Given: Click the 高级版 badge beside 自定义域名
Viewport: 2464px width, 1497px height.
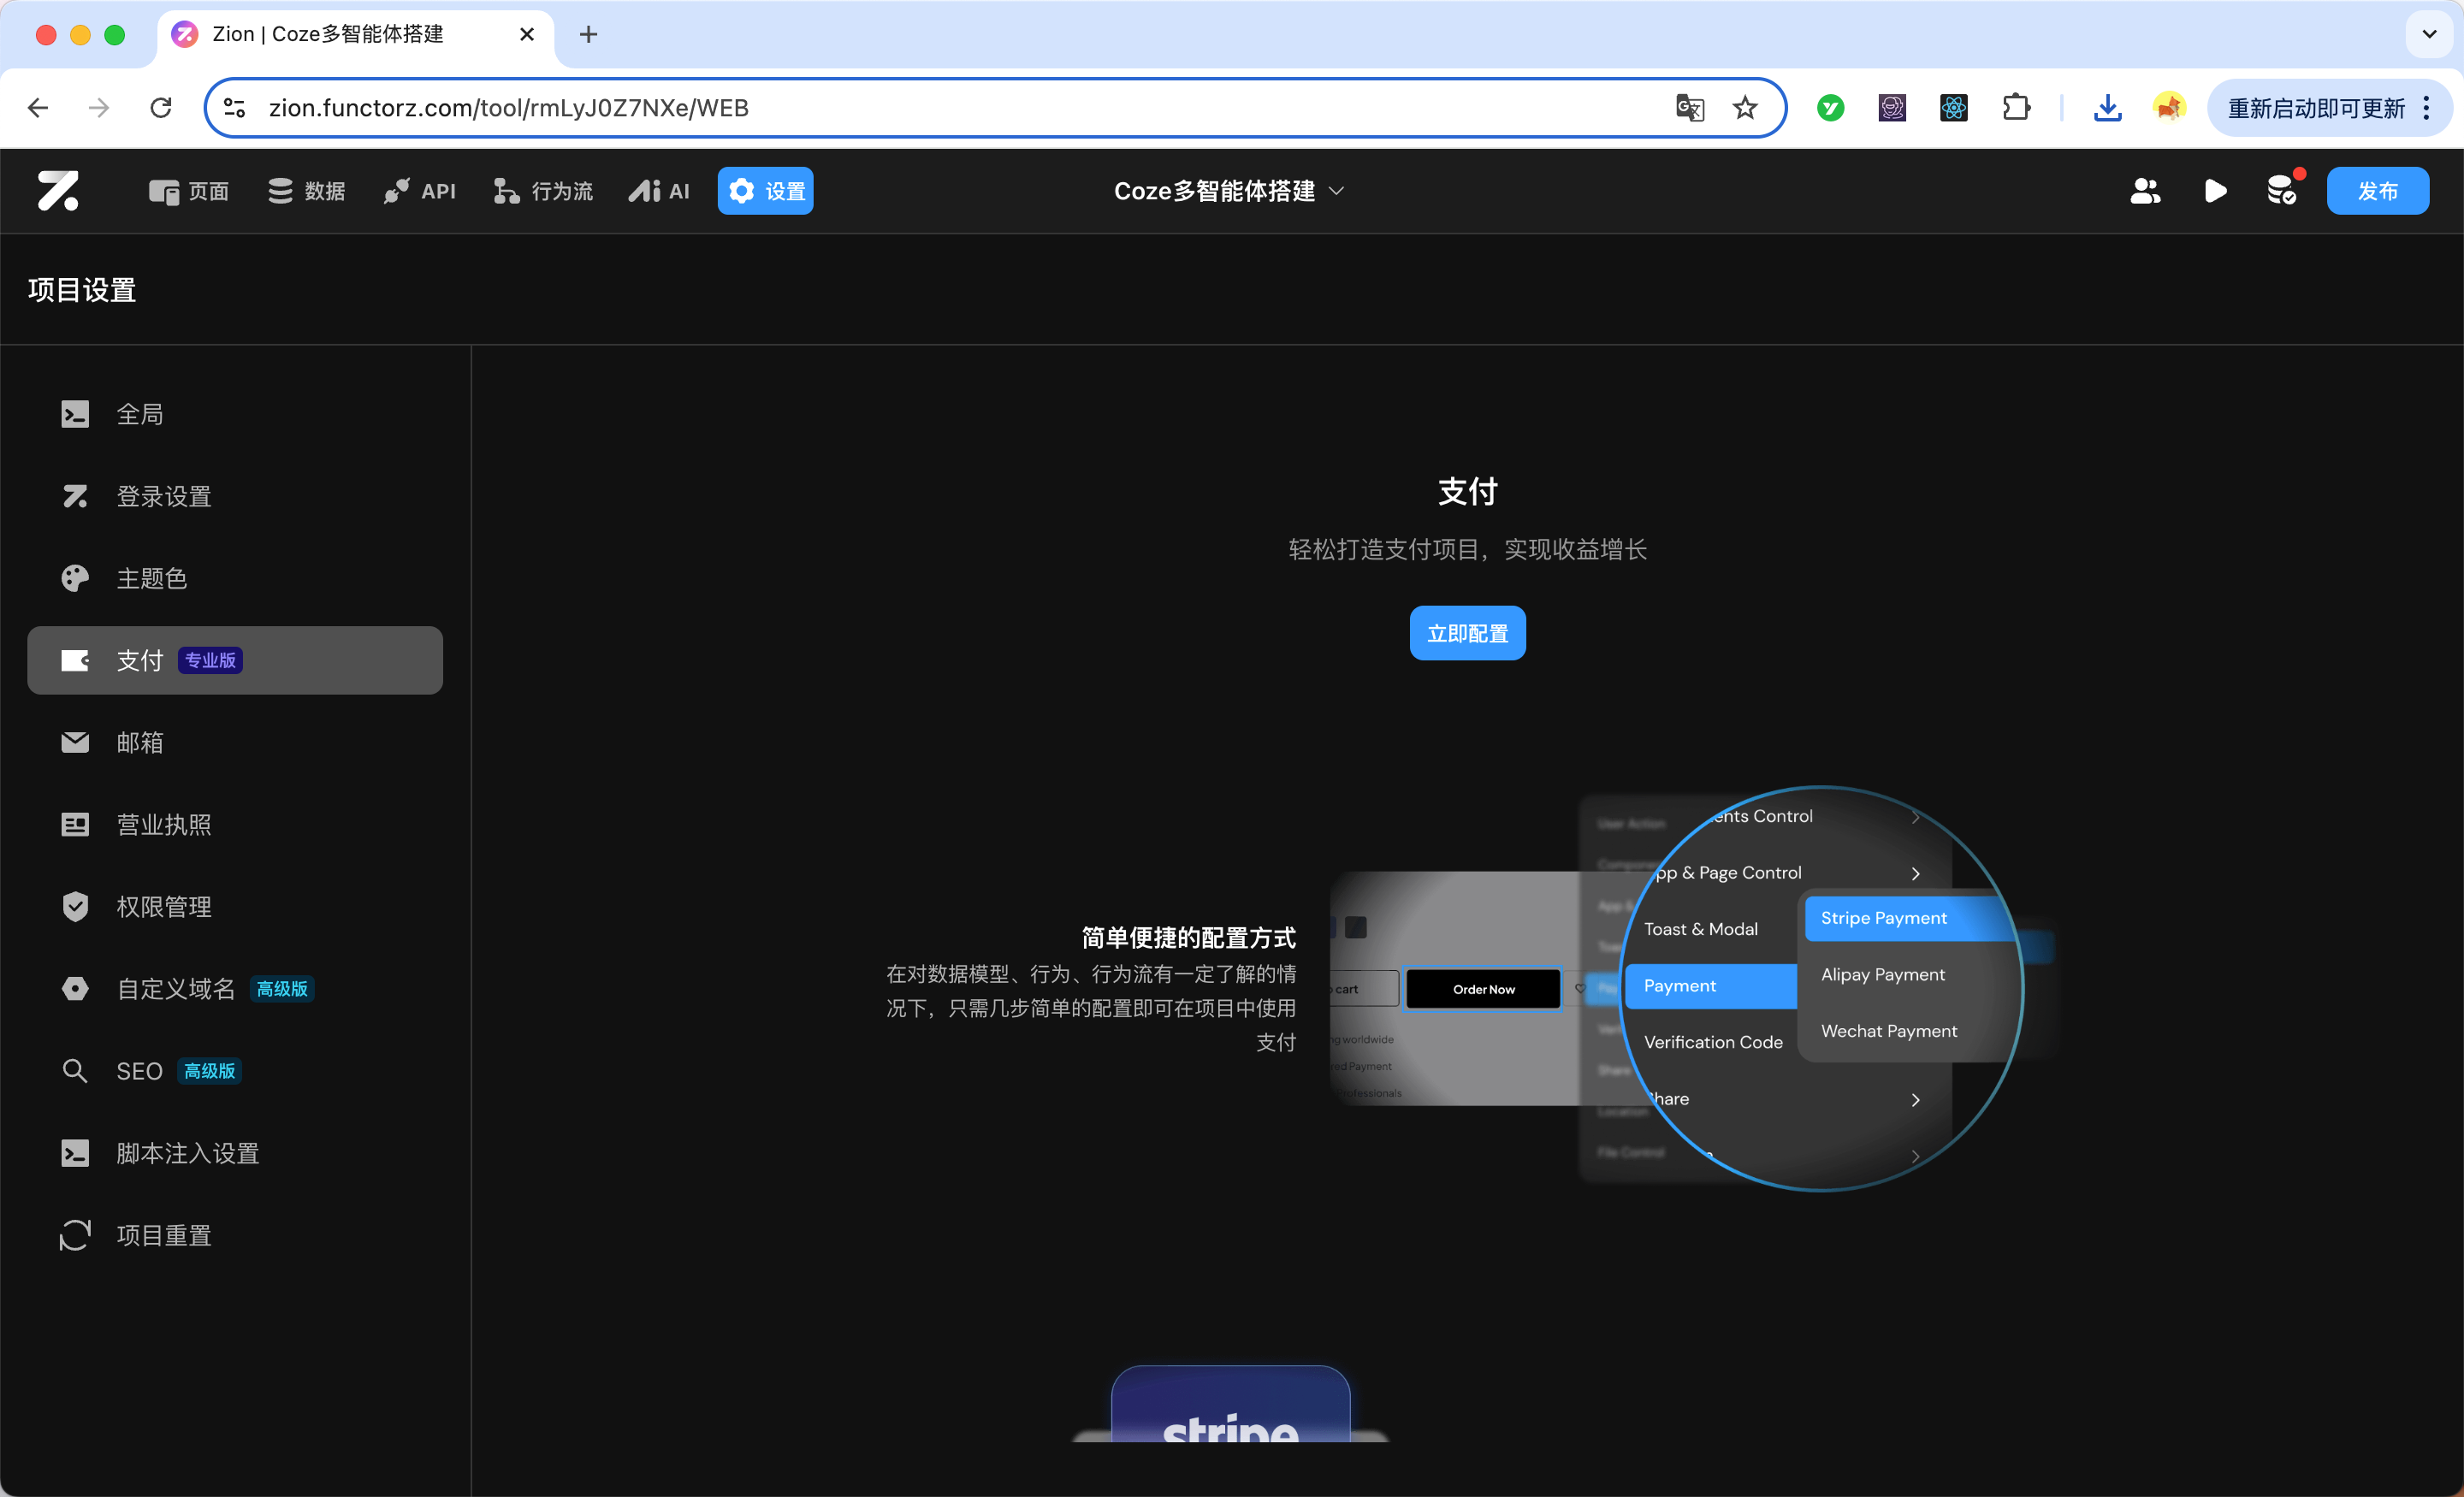Looking at the screenshot, I should point(282,989).
